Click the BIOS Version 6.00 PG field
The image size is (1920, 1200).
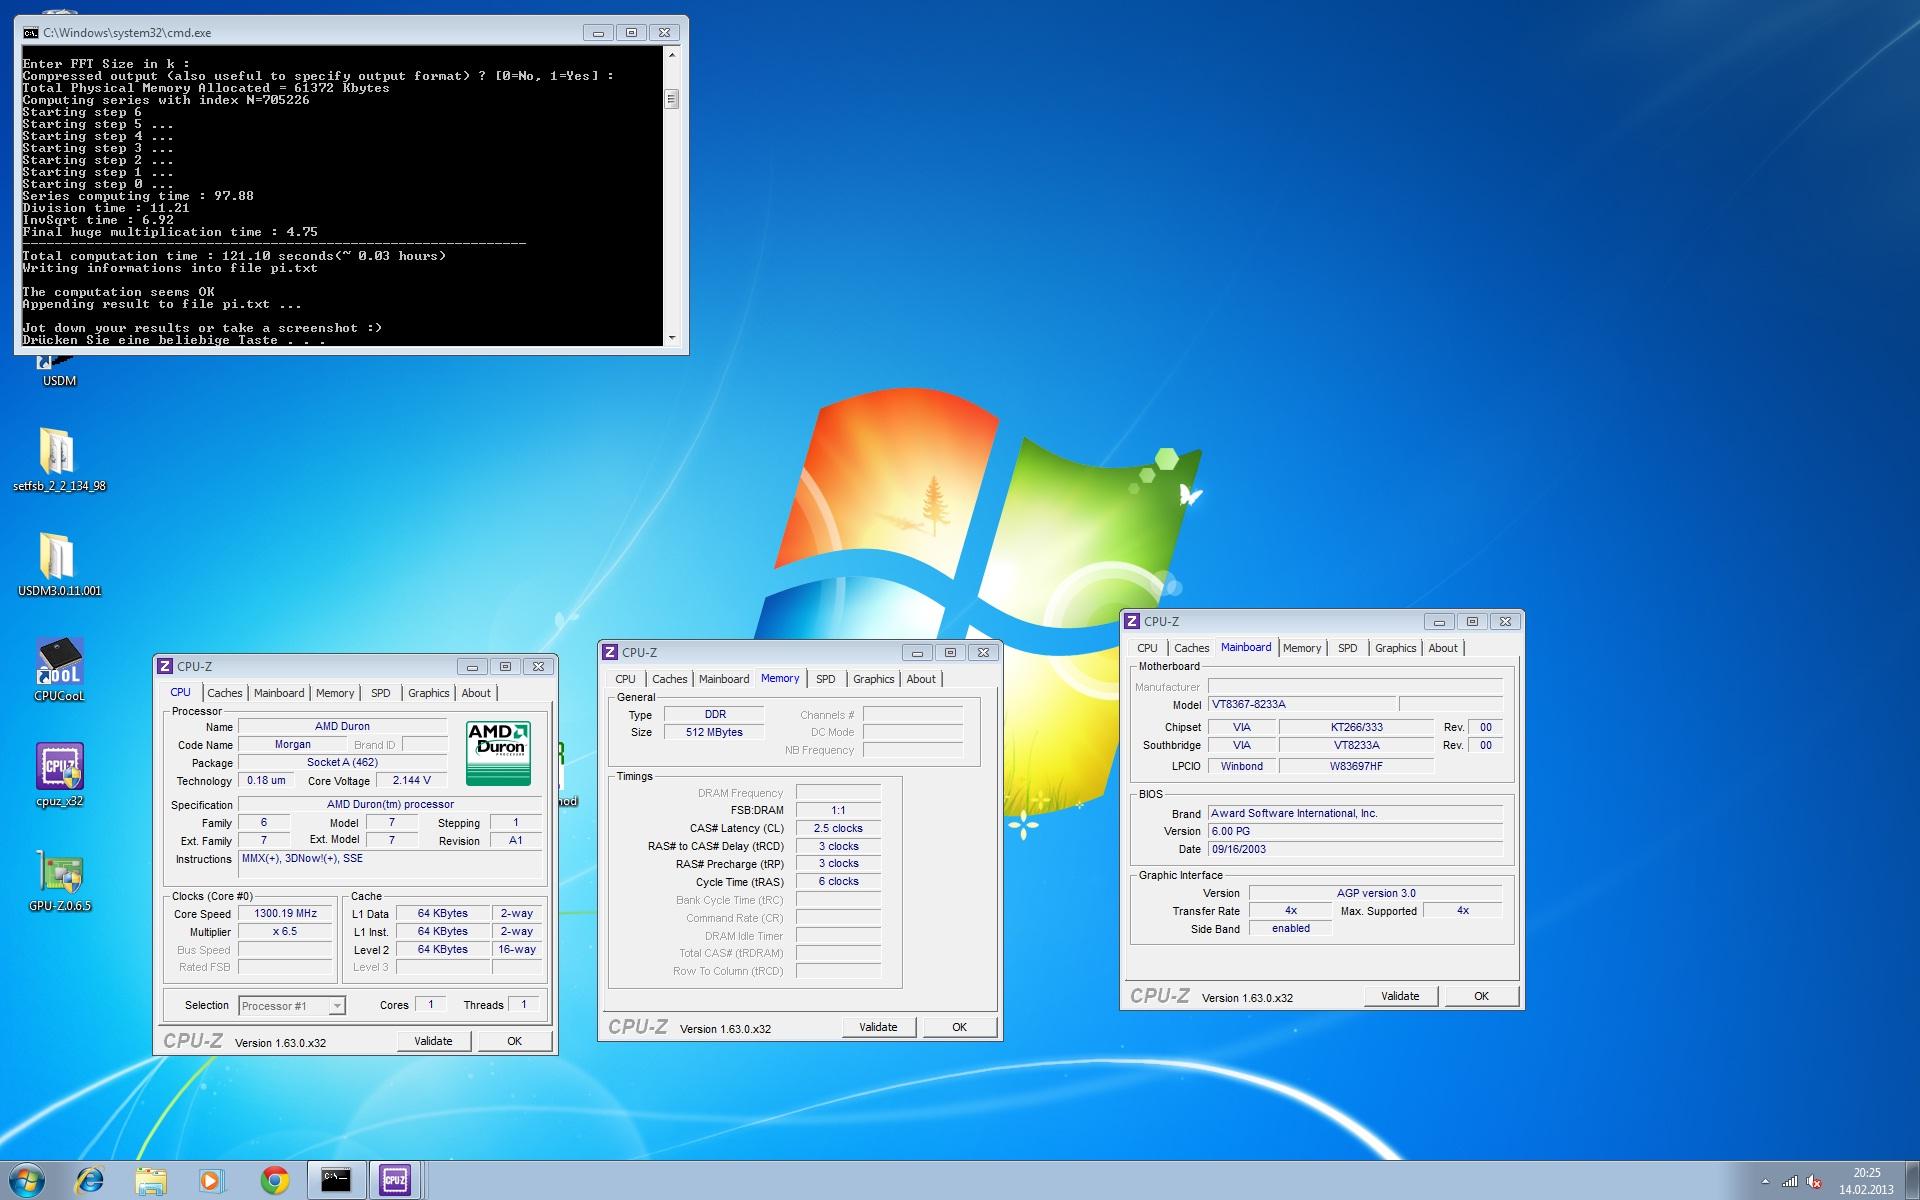point(1355,831)
